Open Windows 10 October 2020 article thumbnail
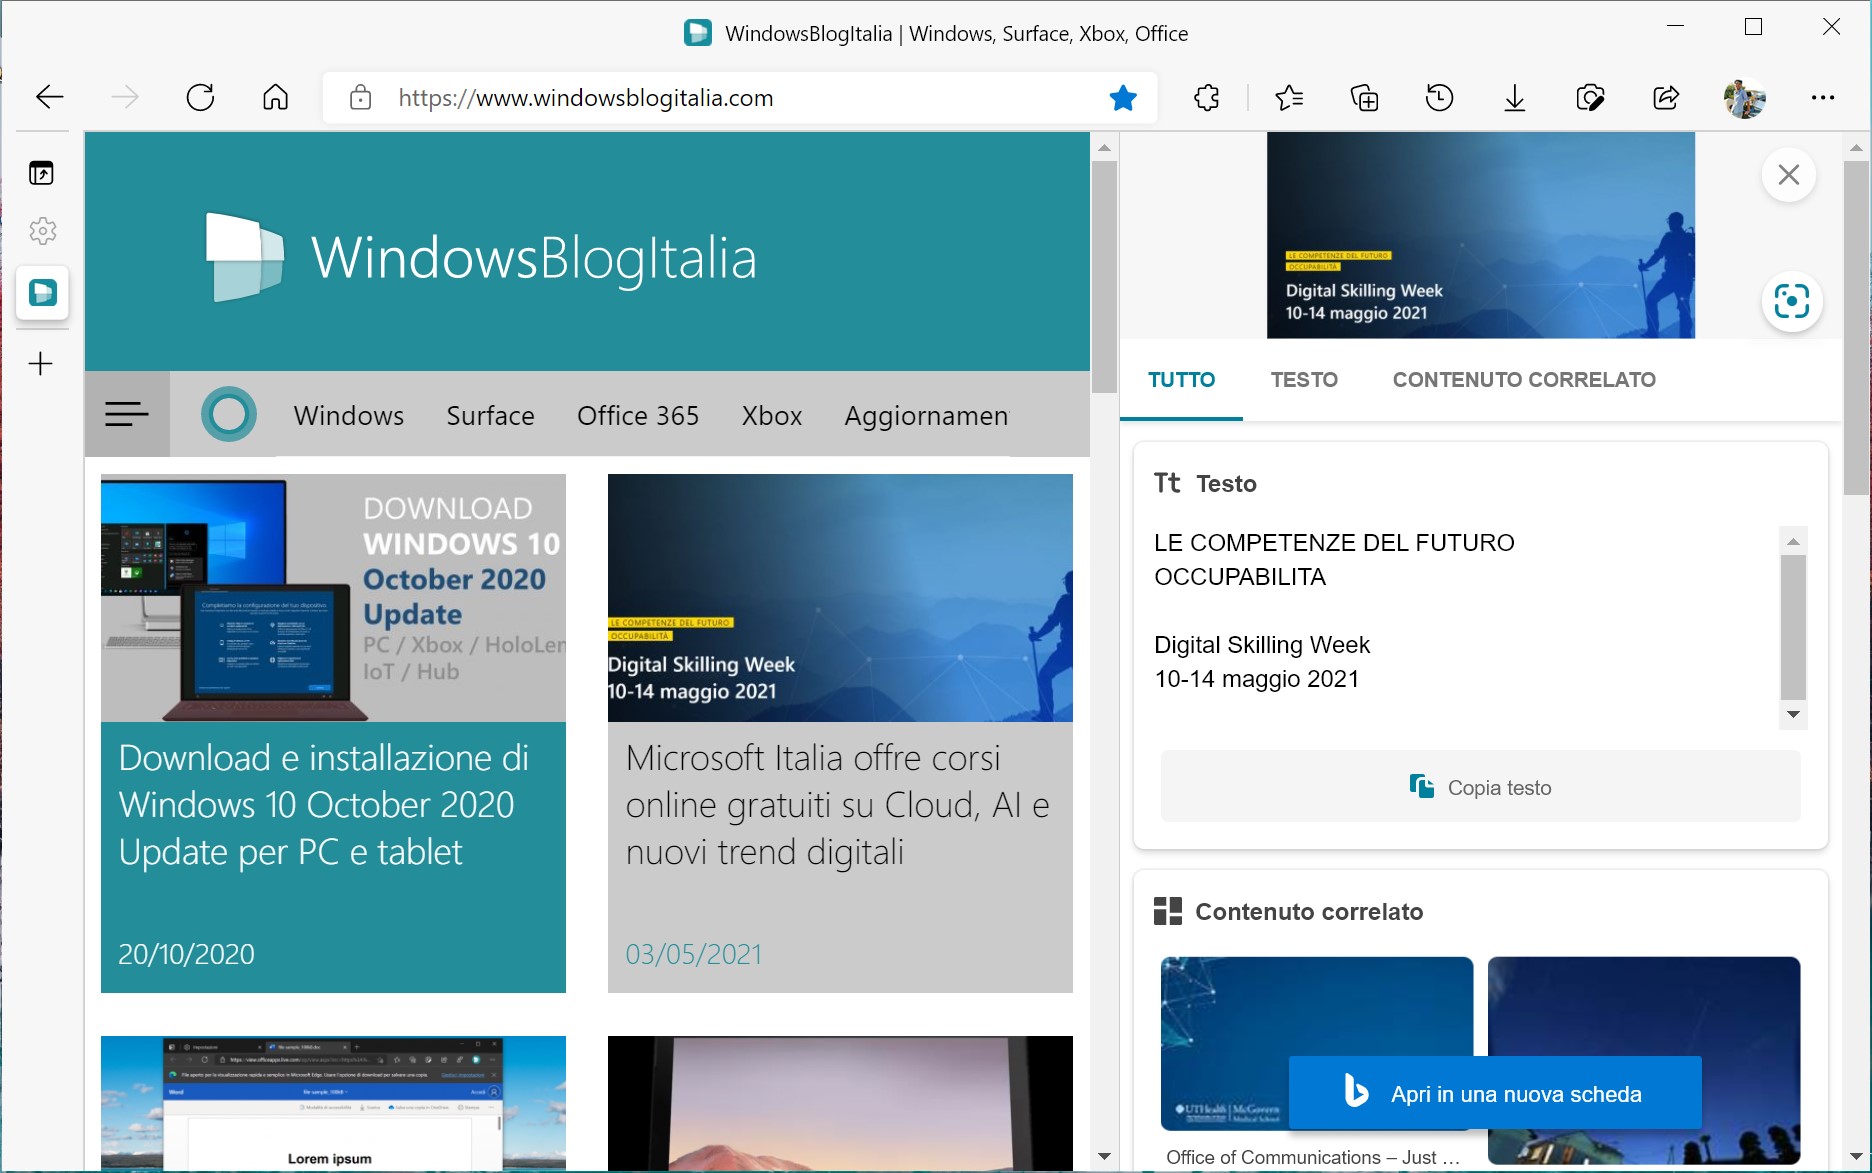 [333, 598]
